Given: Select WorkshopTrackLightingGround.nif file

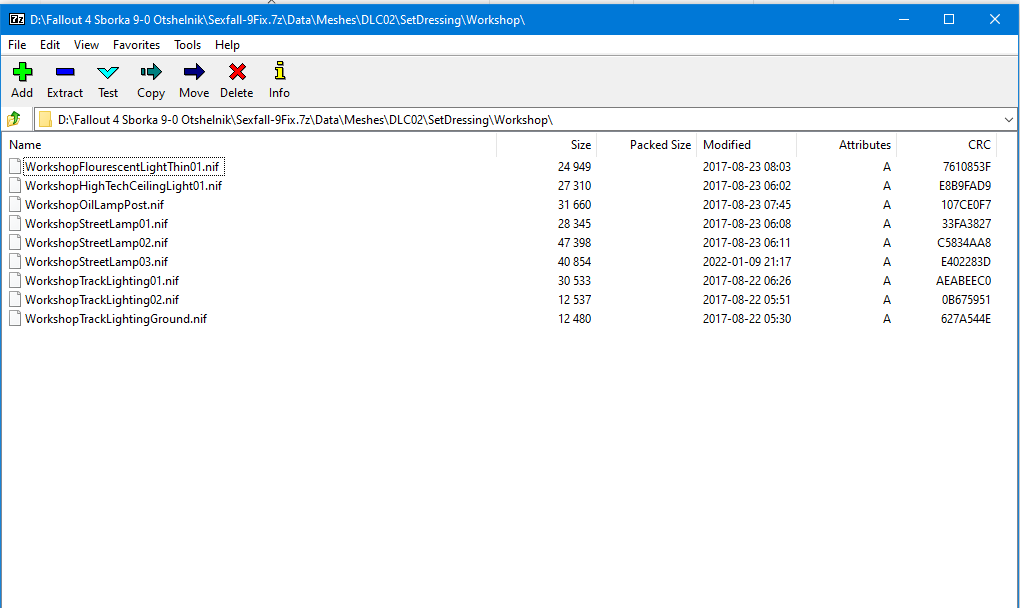Looking at the screenshot, I should pos(115,319).
